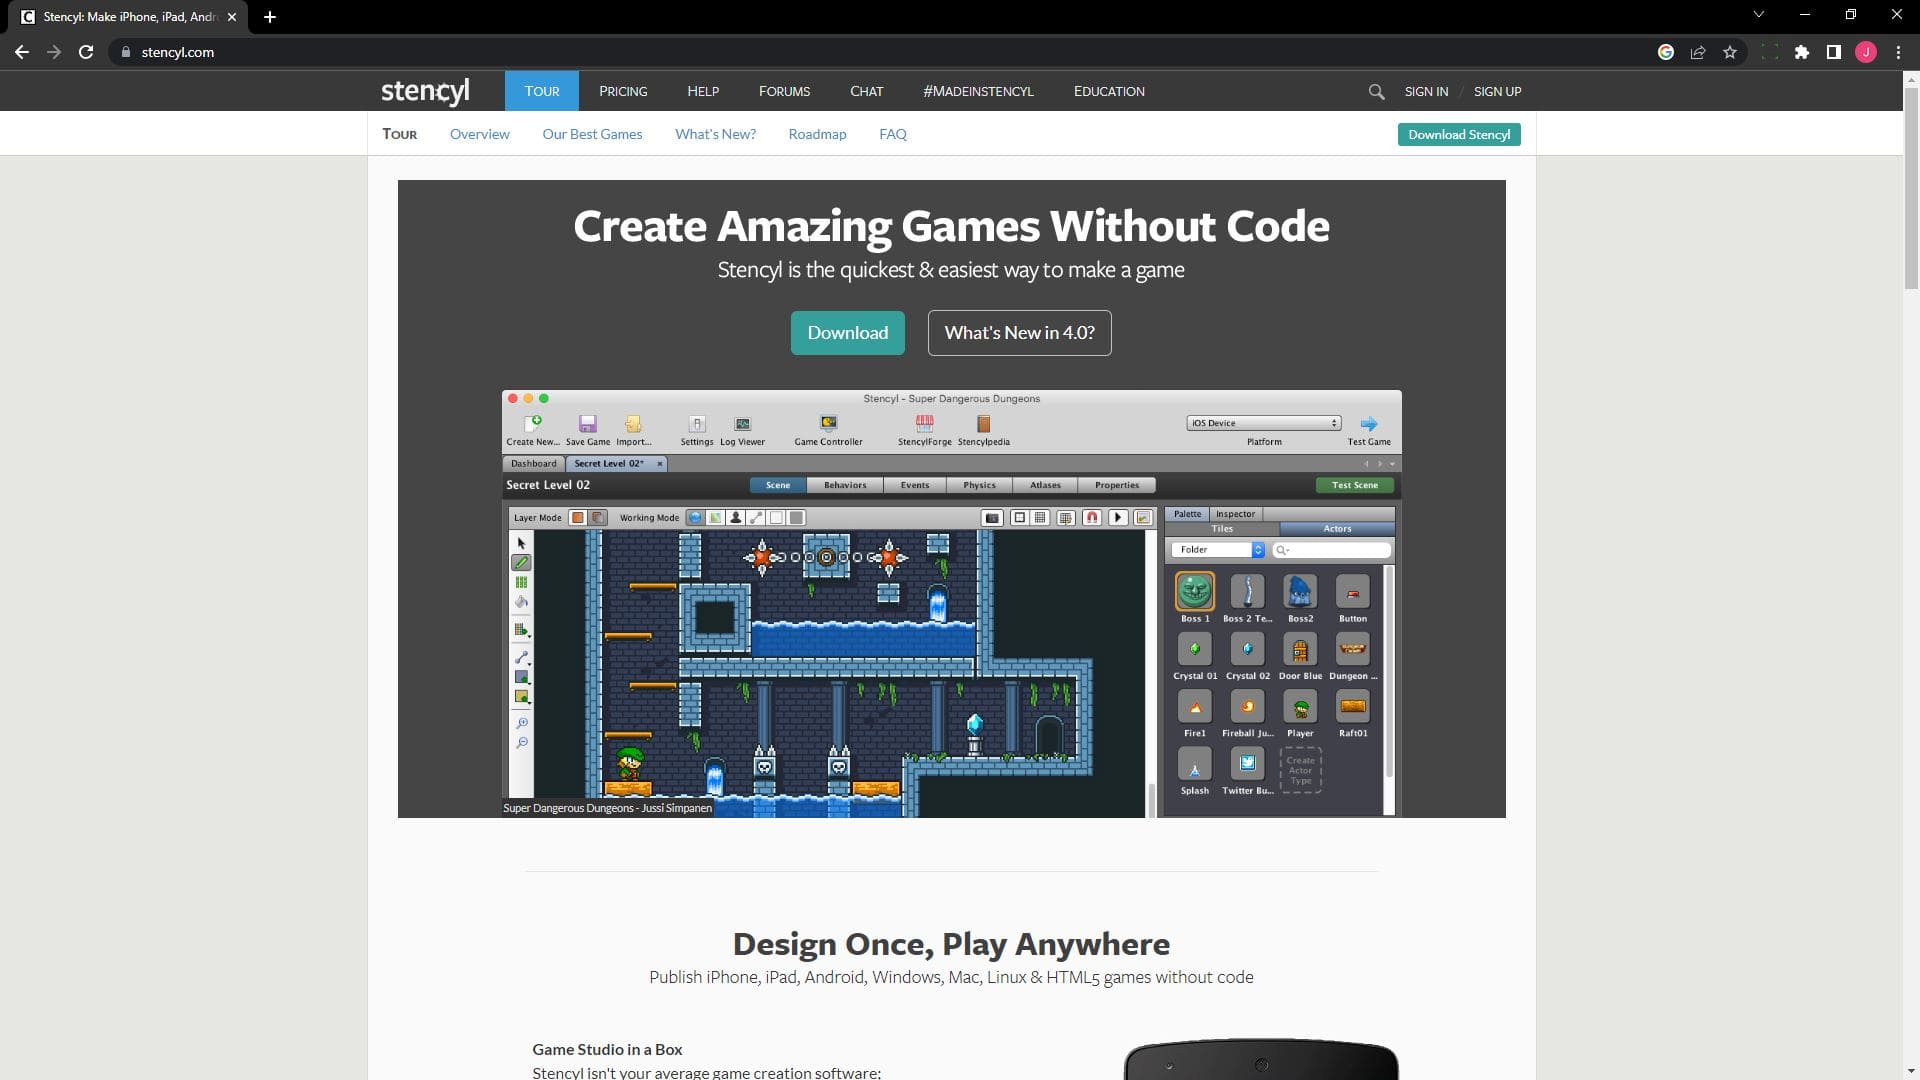Screen dimensions: 1920x1080
Task: Open the Our Best Games link
Action: (x=592, y=134)
